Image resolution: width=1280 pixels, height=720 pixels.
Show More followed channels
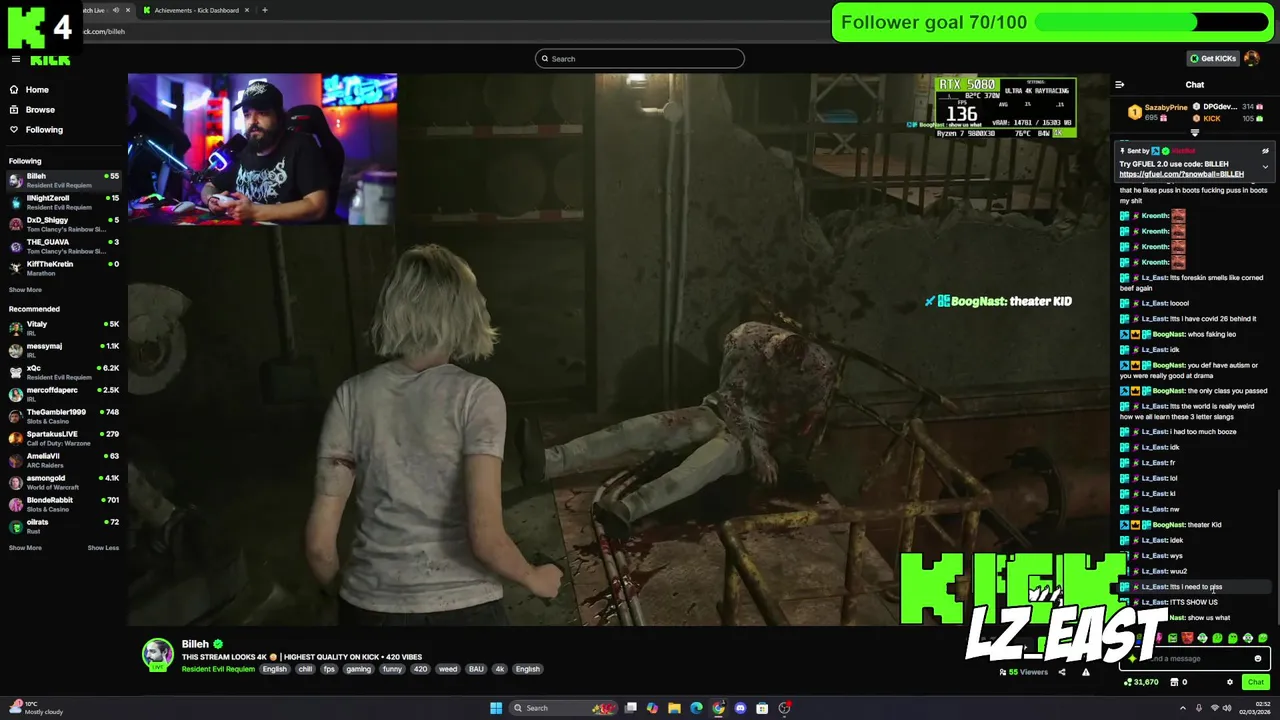pos(25,290)
